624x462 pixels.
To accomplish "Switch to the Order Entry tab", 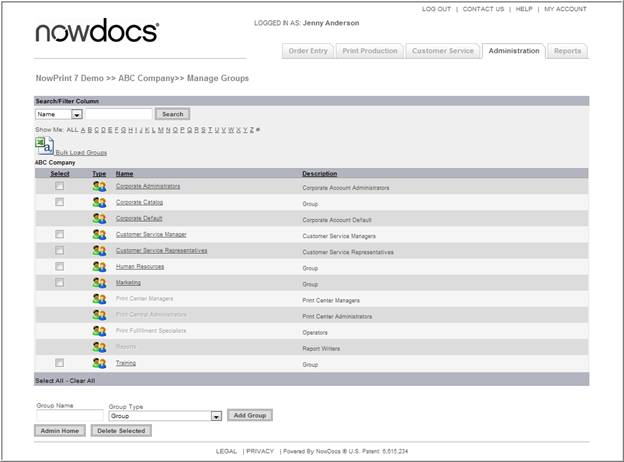I will pos(307,51).
